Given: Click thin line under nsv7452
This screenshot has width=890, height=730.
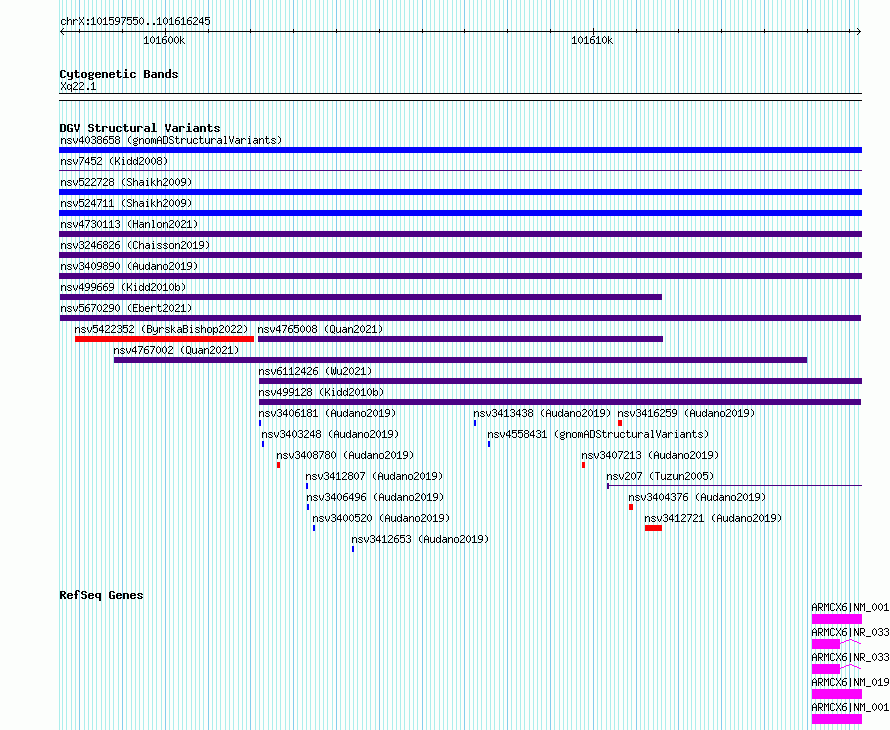Looking at the screenshot, I should pyautogui.click(x=460, y=171).
